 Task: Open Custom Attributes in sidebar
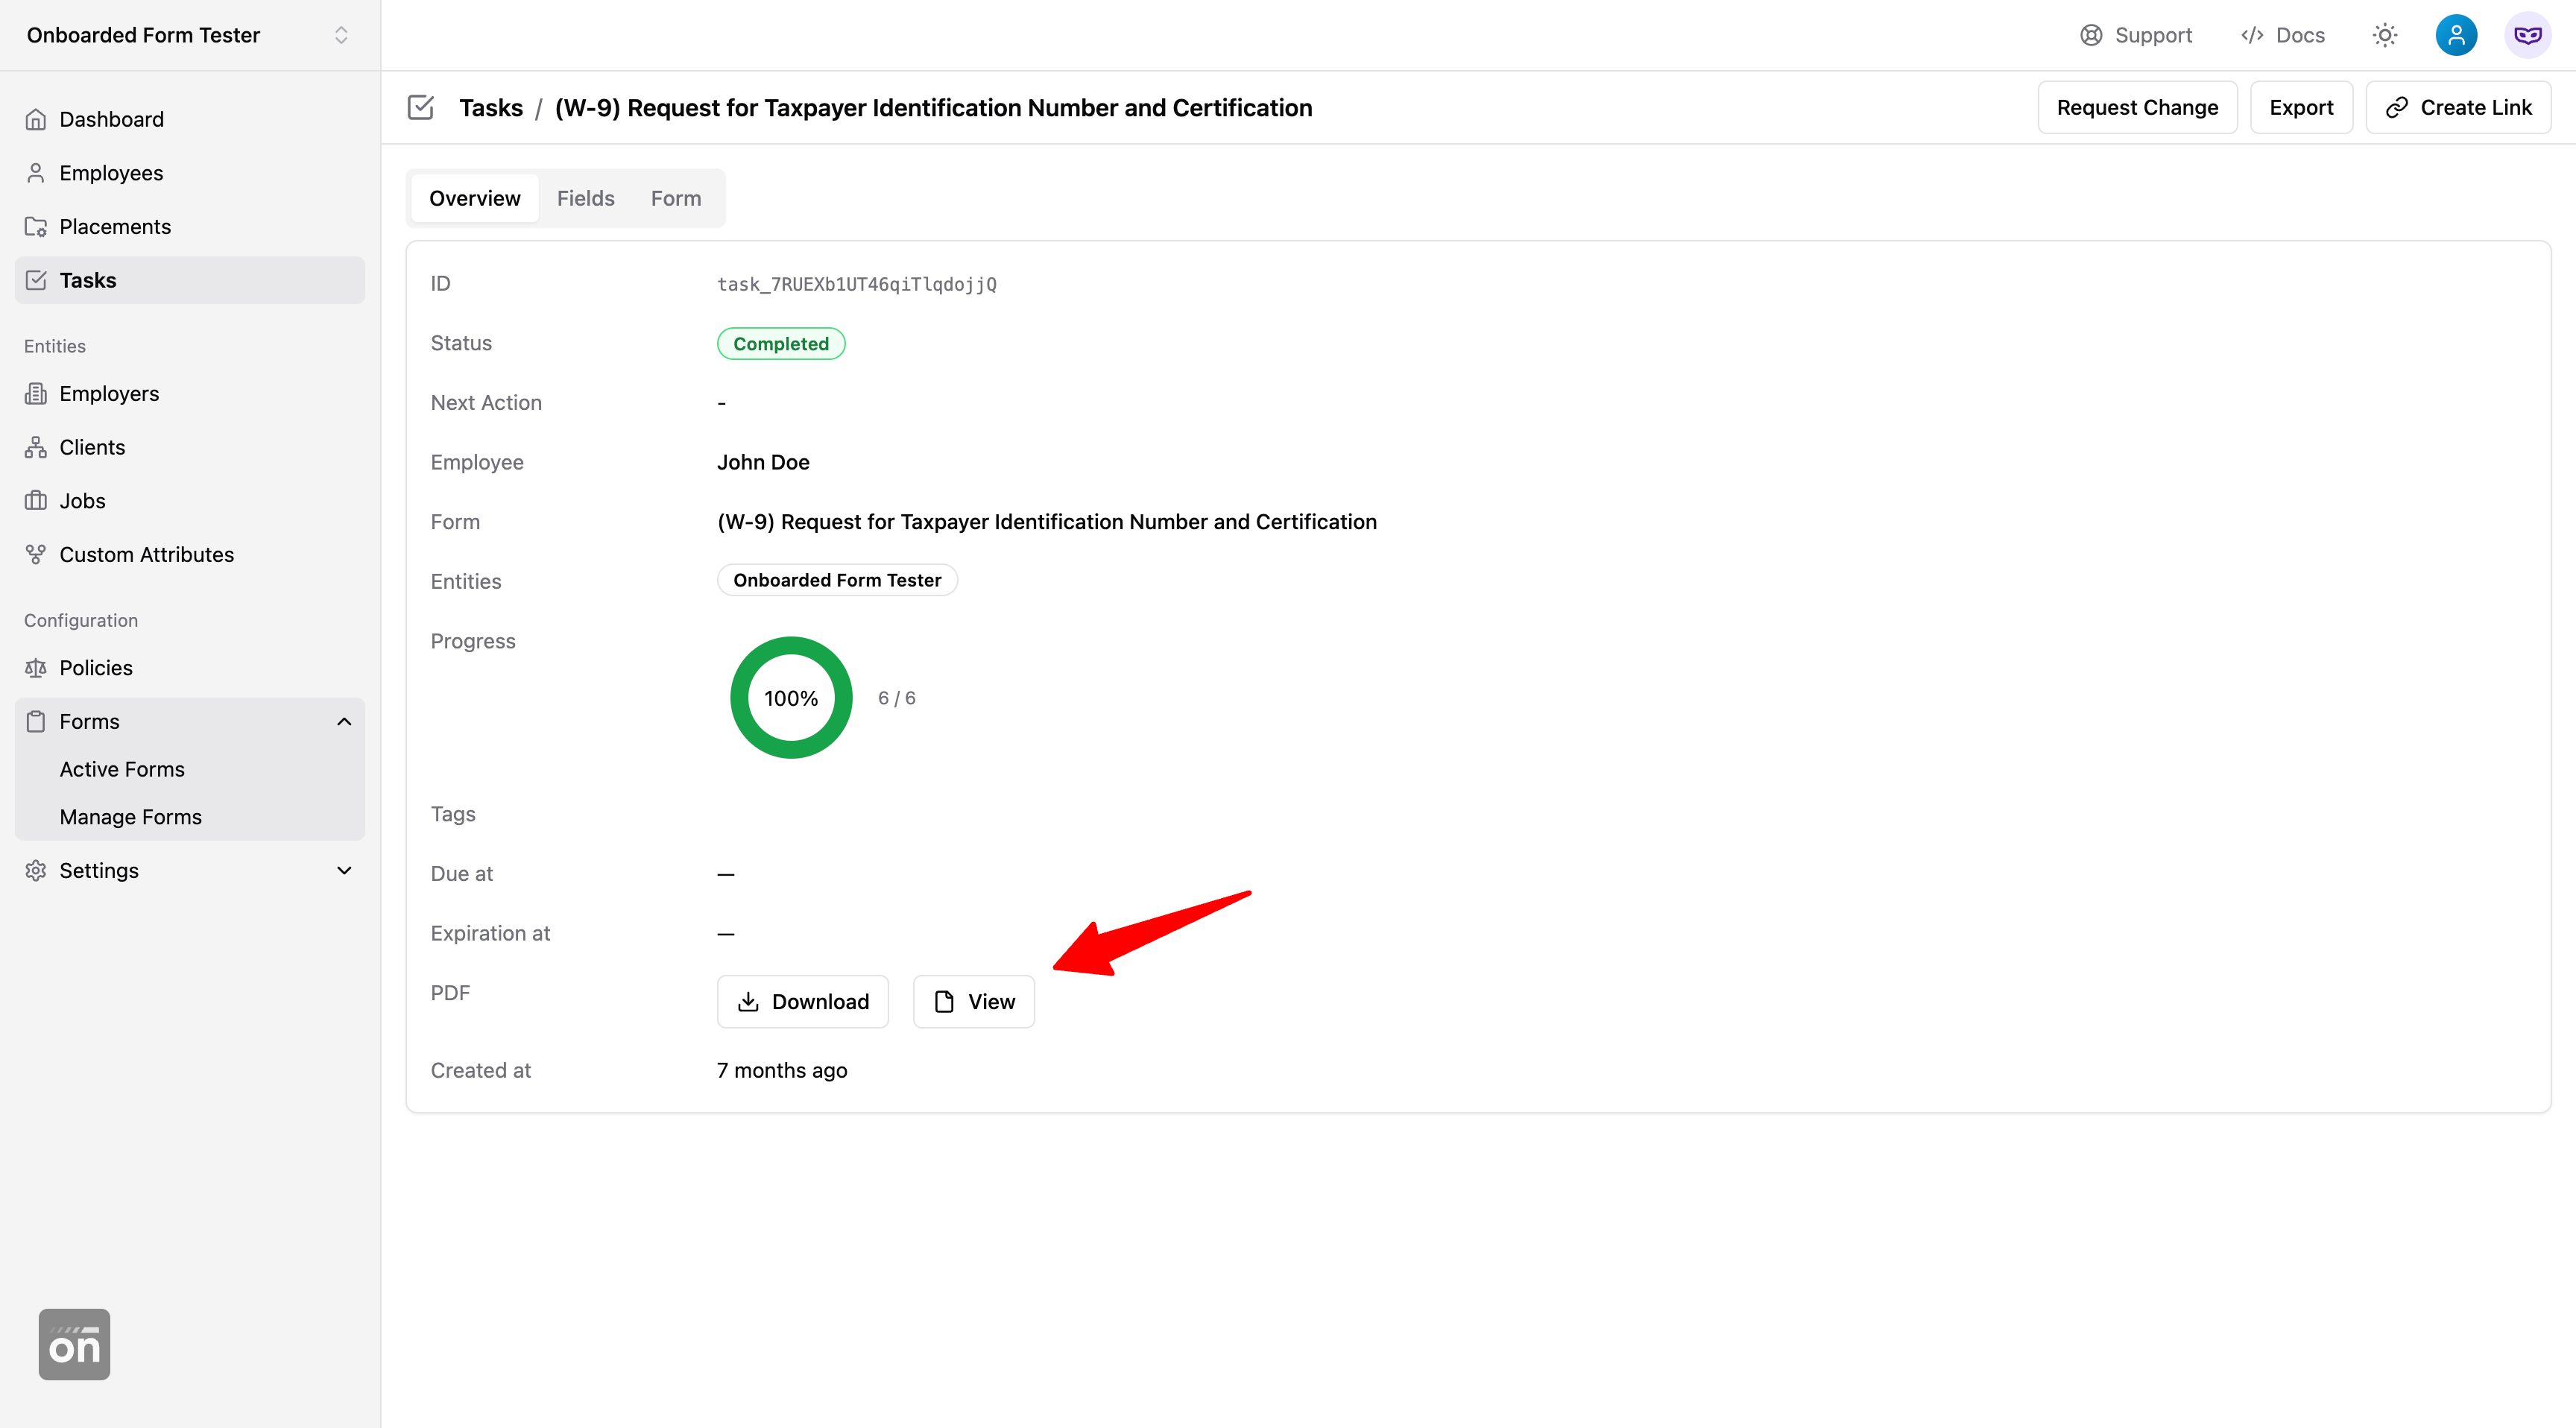coord(146,555)
